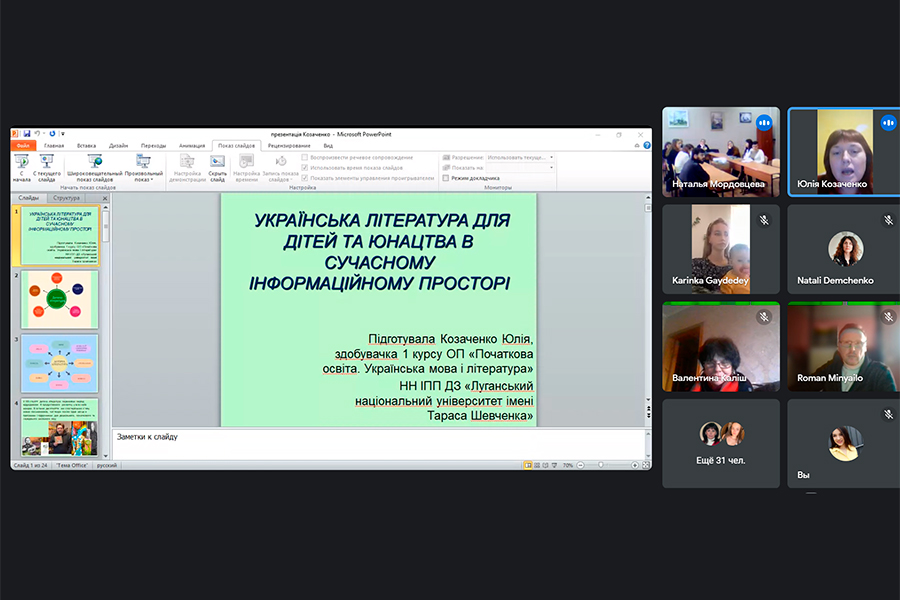
Task: Select slide 2 diagram thumbnail
Action: [x=60, y=299]
